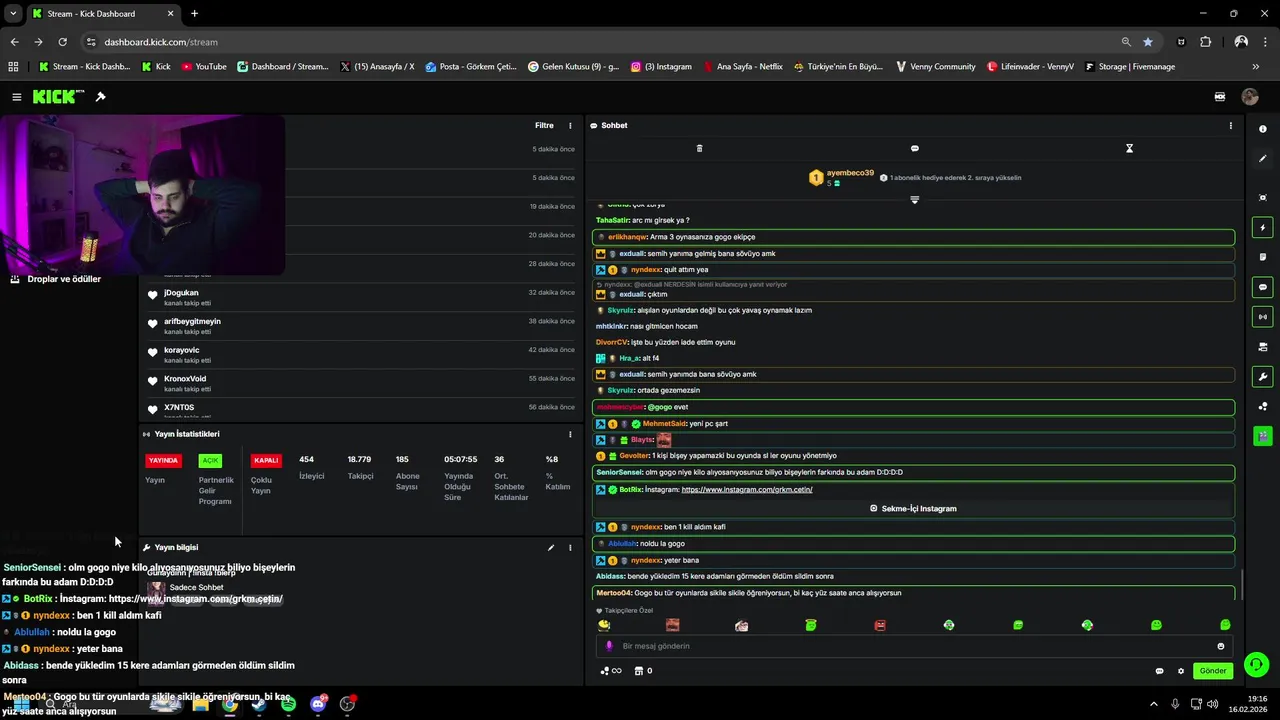Click follower korayovic in the activity feed

(181, 350)
